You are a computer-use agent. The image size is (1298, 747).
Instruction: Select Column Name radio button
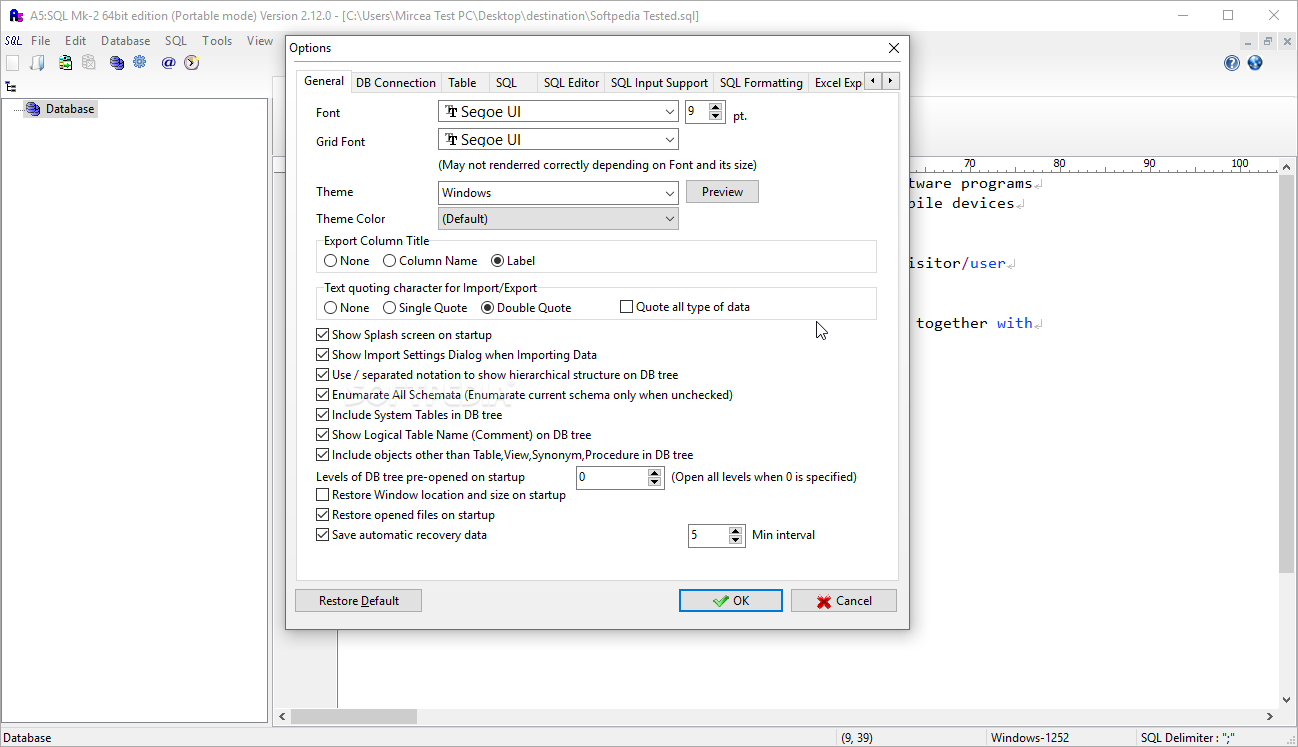(x=430, y=261)
